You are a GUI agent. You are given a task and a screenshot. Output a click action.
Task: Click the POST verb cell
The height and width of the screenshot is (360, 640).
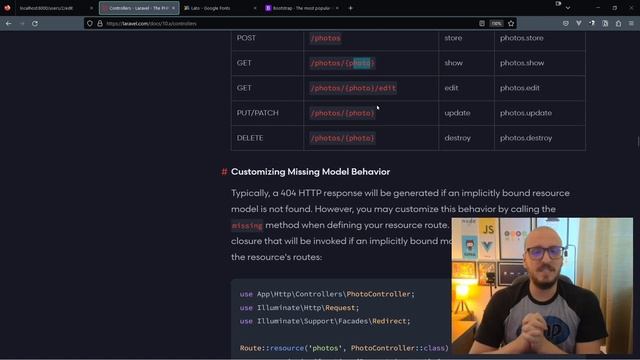coord(246,38)
